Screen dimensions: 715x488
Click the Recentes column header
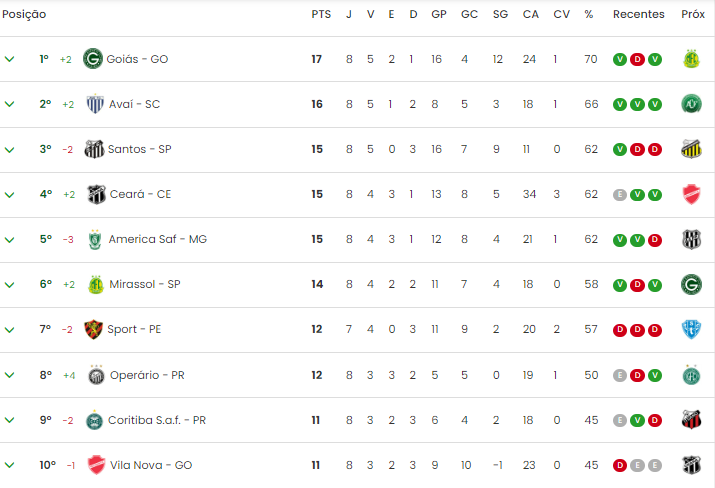coord(638,15)
